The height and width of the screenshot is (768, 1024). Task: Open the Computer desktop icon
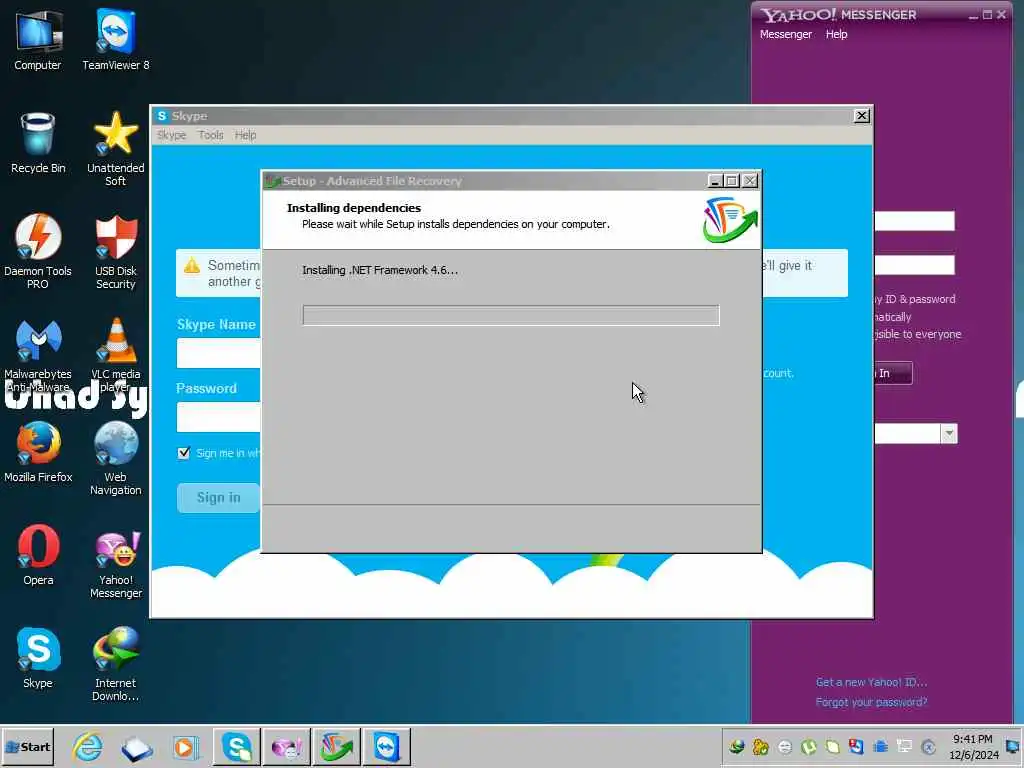point(38,40)
